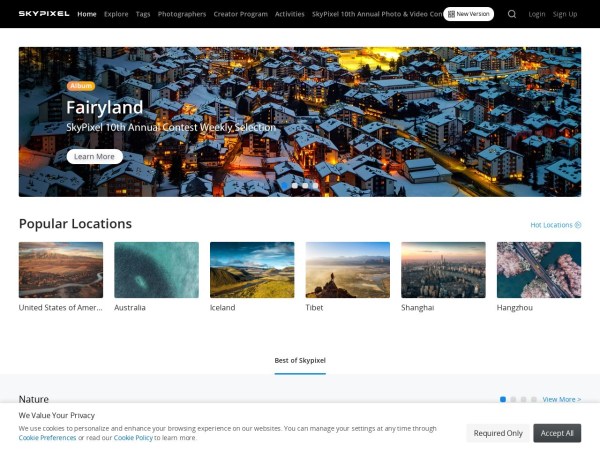
Task: Click the New Version button
Action: (469, 14)
